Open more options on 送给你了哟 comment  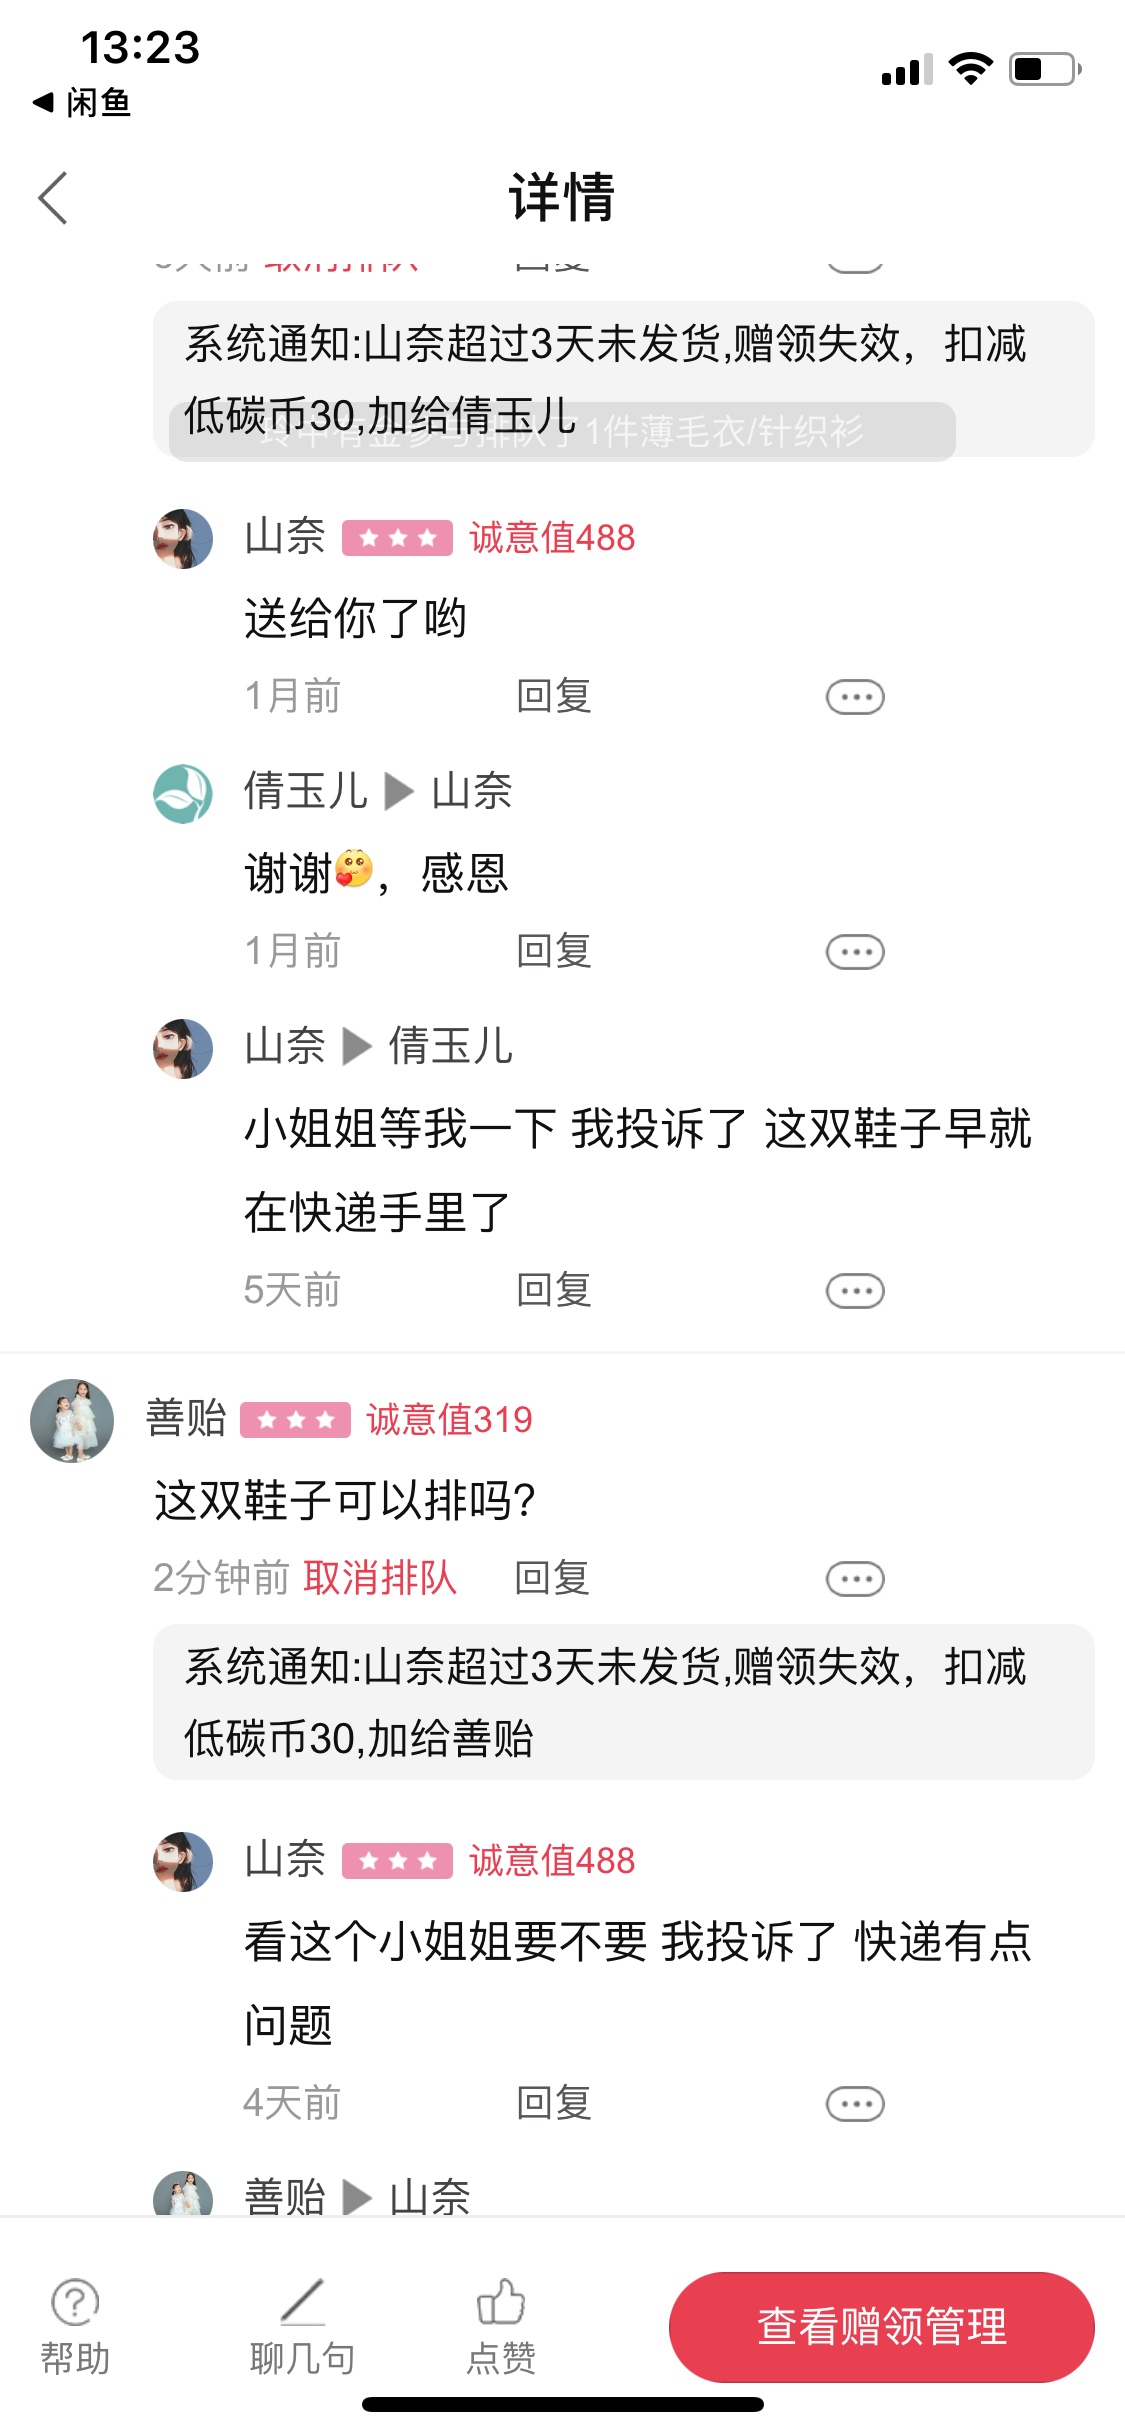click(855, 697)
